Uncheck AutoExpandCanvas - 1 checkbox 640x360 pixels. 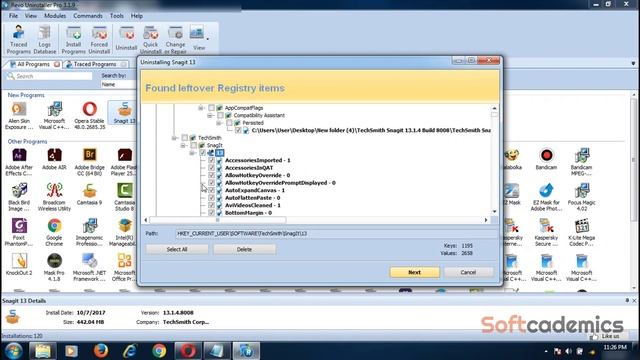coord(211,190)
